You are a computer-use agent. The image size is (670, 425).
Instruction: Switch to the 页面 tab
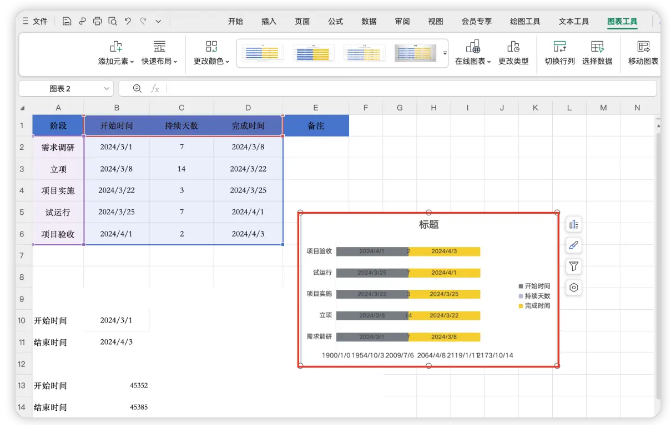tap(302, 21)
